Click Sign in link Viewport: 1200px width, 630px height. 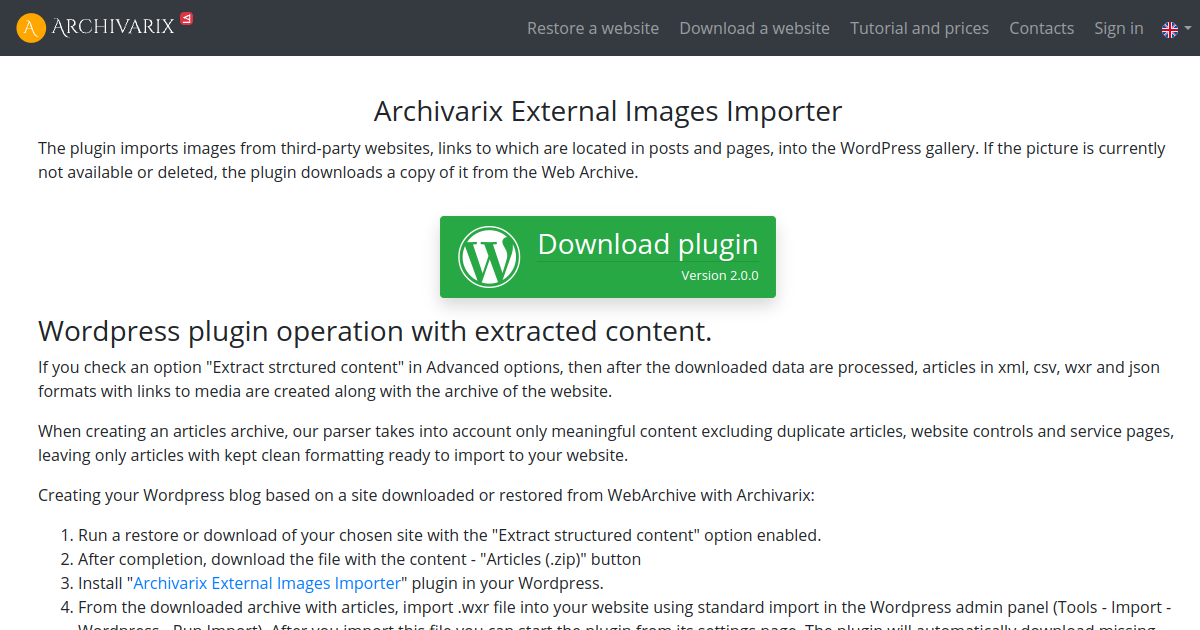pyautogui.click(x=1119, y=28)
